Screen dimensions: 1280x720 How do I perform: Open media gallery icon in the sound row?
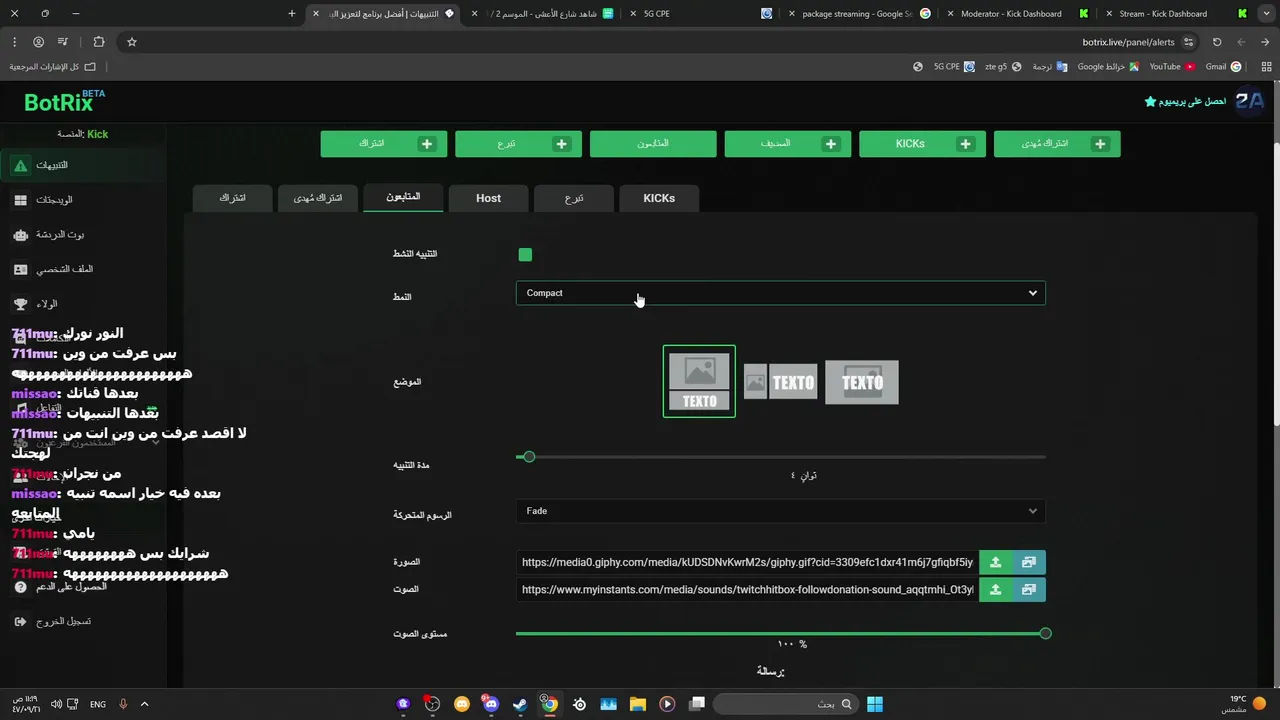pyautogui.click(x=1028, y=590)
